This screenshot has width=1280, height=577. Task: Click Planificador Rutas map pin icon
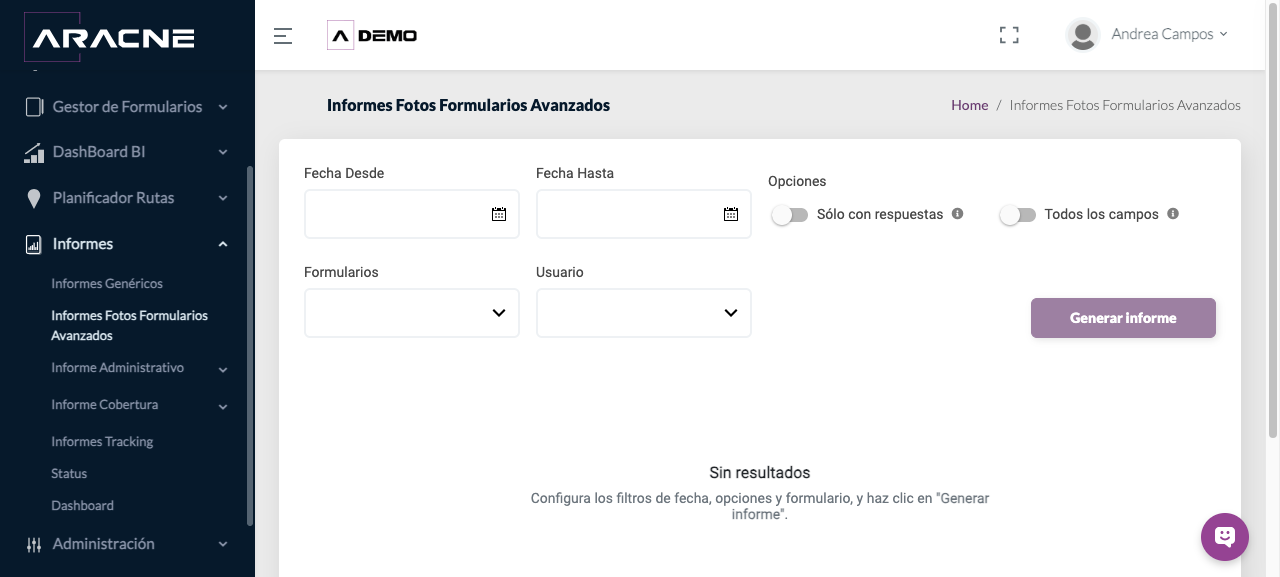pyautogui.click(x=34, y=198)
